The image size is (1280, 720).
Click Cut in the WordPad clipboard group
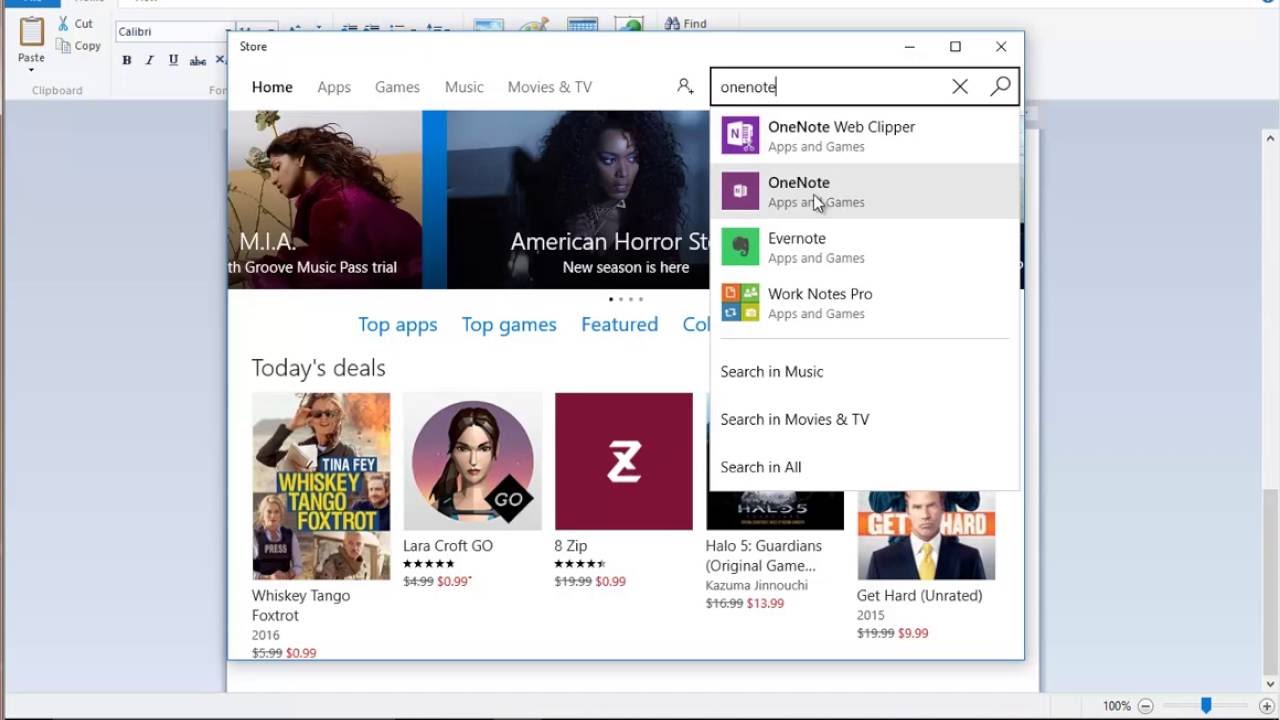[75, 23]
